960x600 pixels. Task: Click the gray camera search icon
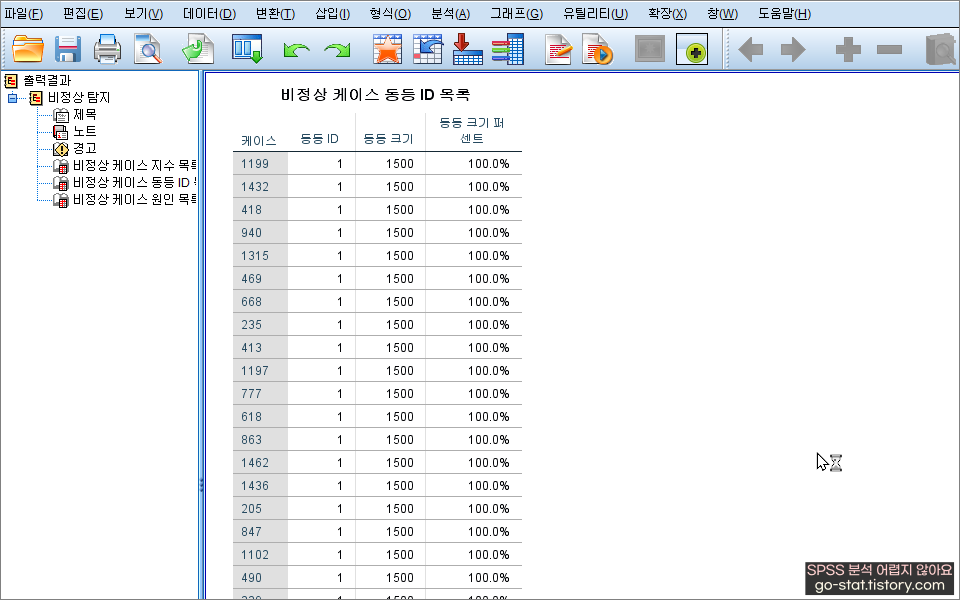point(941,50)
